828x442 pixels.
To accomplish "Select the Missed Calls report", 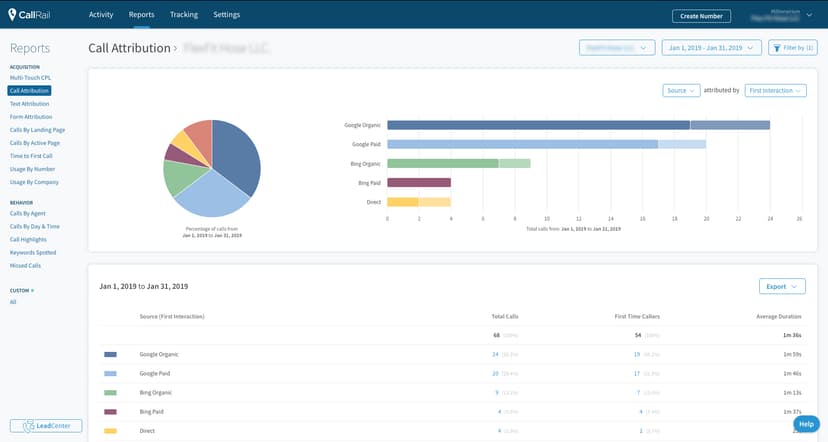I will point(25,266).
